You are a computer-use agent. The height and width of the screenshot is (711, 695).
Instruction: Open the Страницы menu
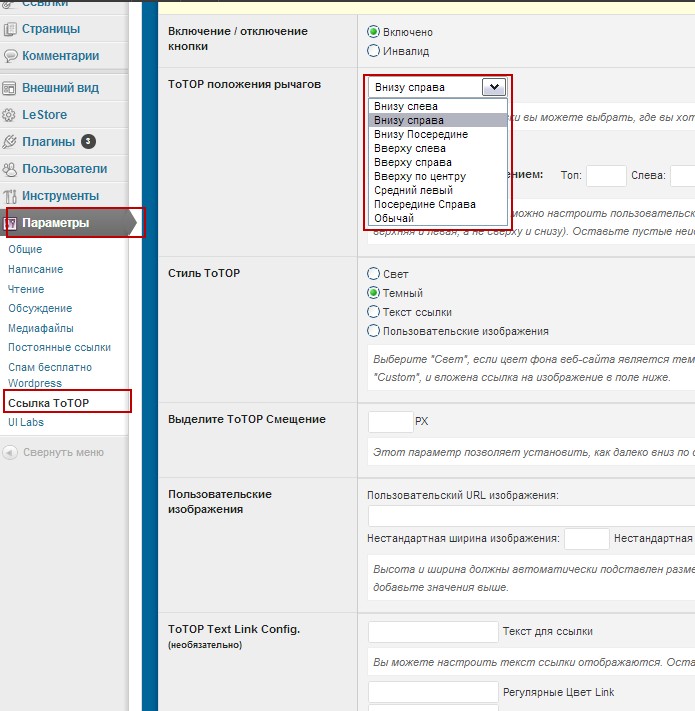(x=51, y=29)
